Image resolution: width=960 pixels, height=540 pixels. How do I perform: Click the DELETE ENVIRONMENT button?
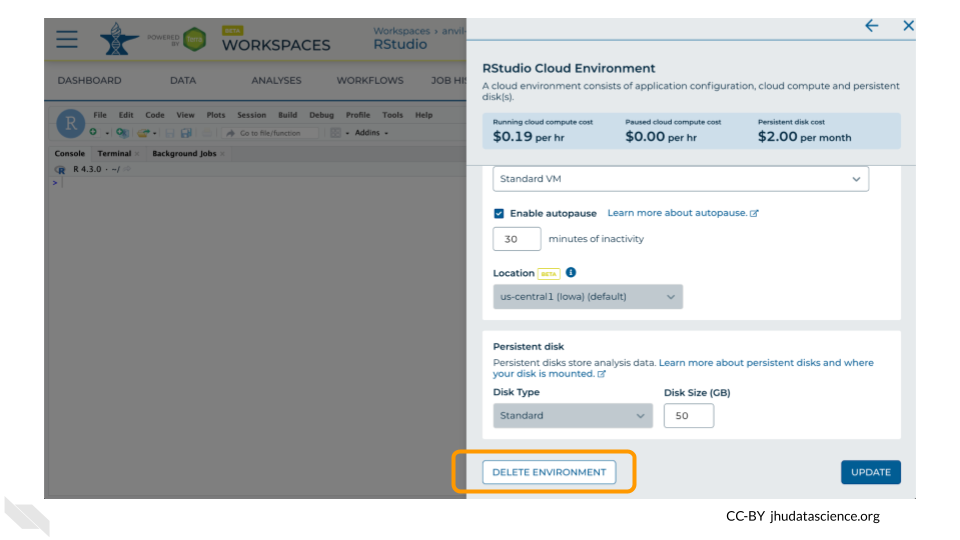point(549,472)
